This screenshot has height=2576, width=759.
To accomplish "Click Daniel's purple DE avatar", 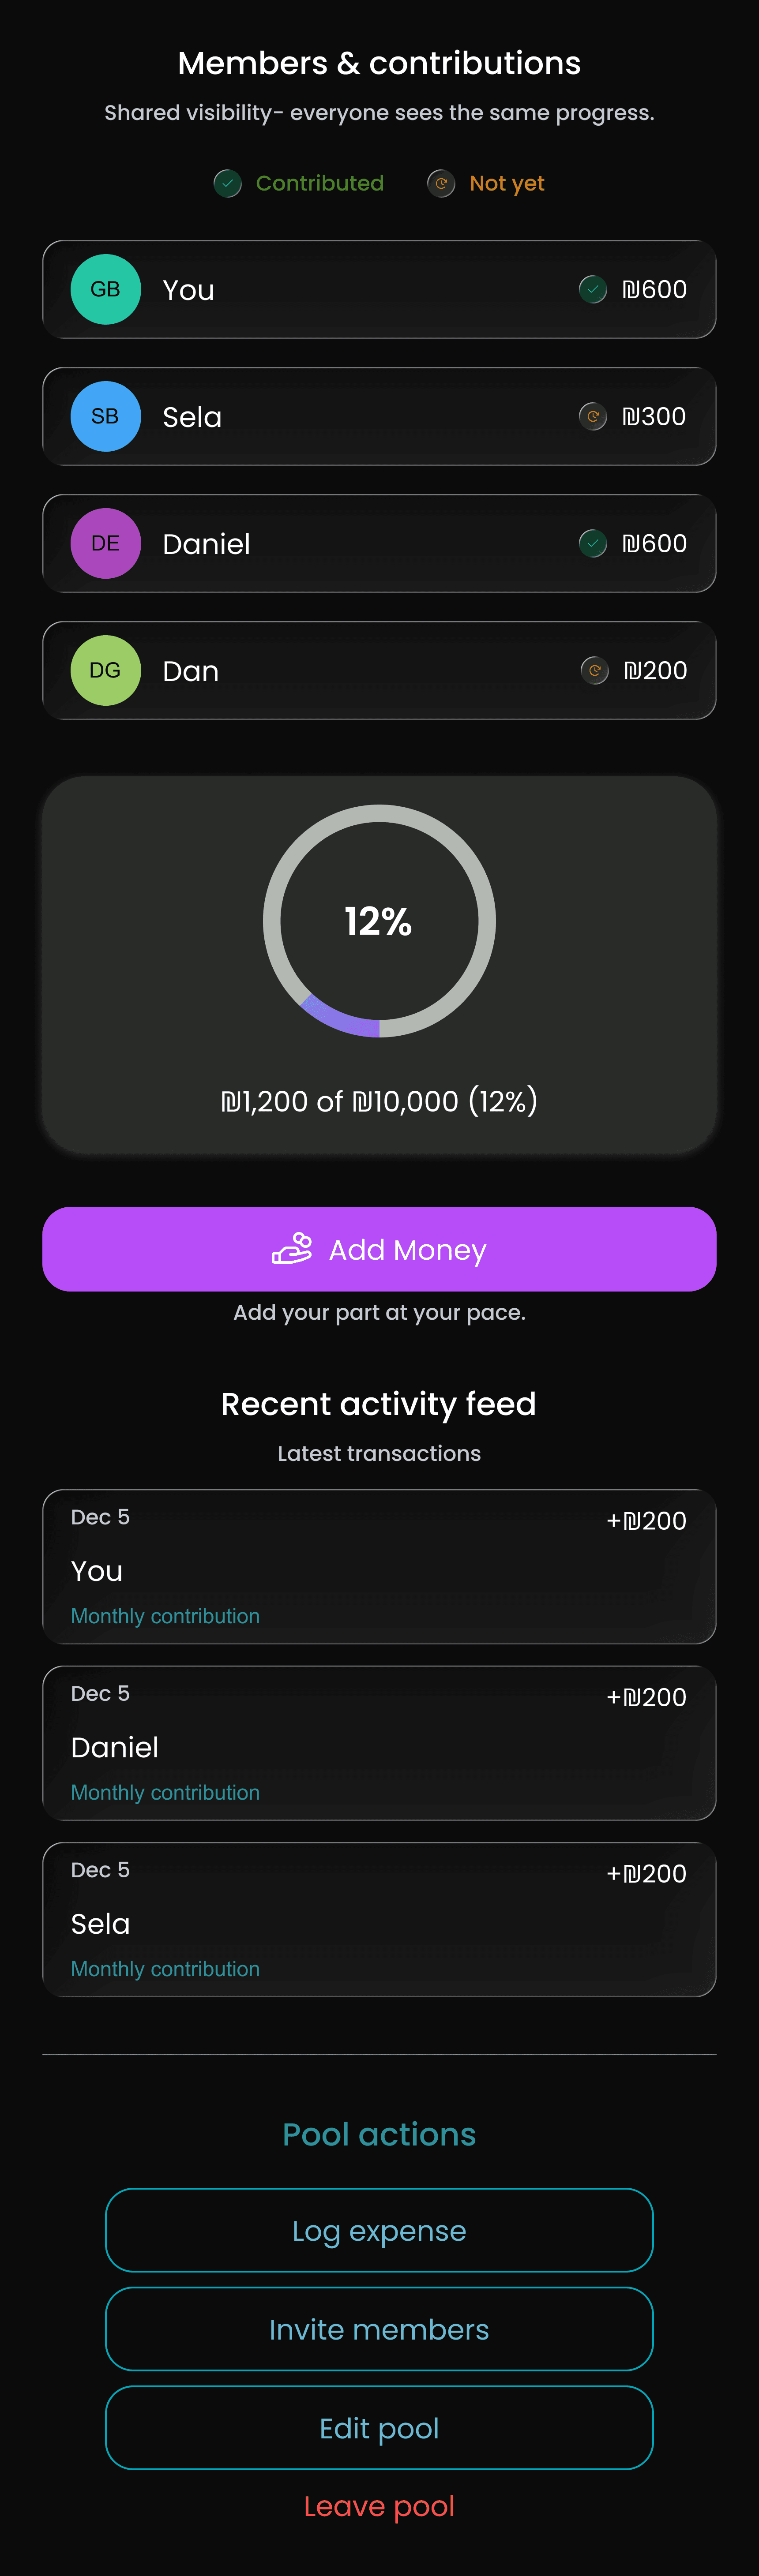I will 105,543.
